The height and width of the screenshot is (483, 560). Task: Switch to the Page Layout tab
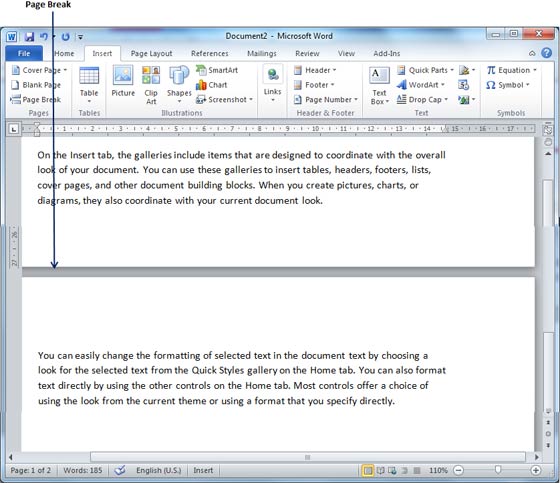pos(151,54)
